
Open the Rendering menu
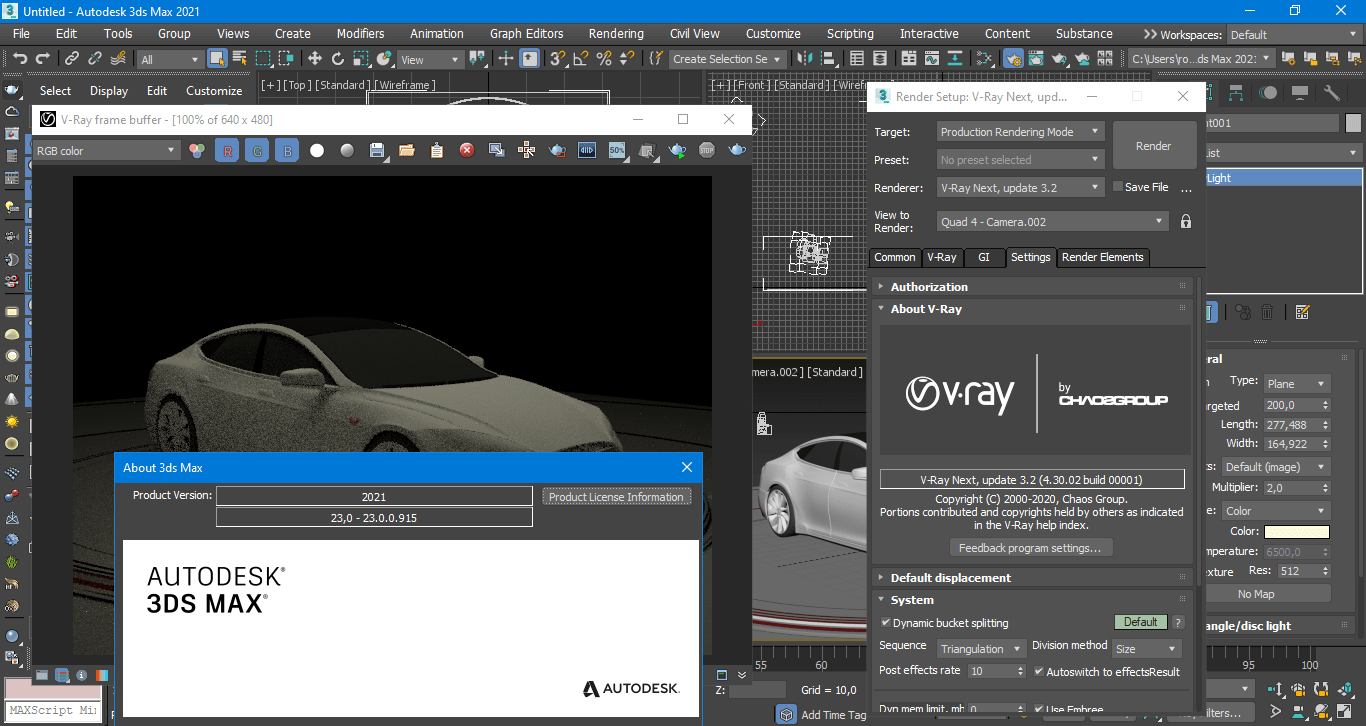point(616,33)
